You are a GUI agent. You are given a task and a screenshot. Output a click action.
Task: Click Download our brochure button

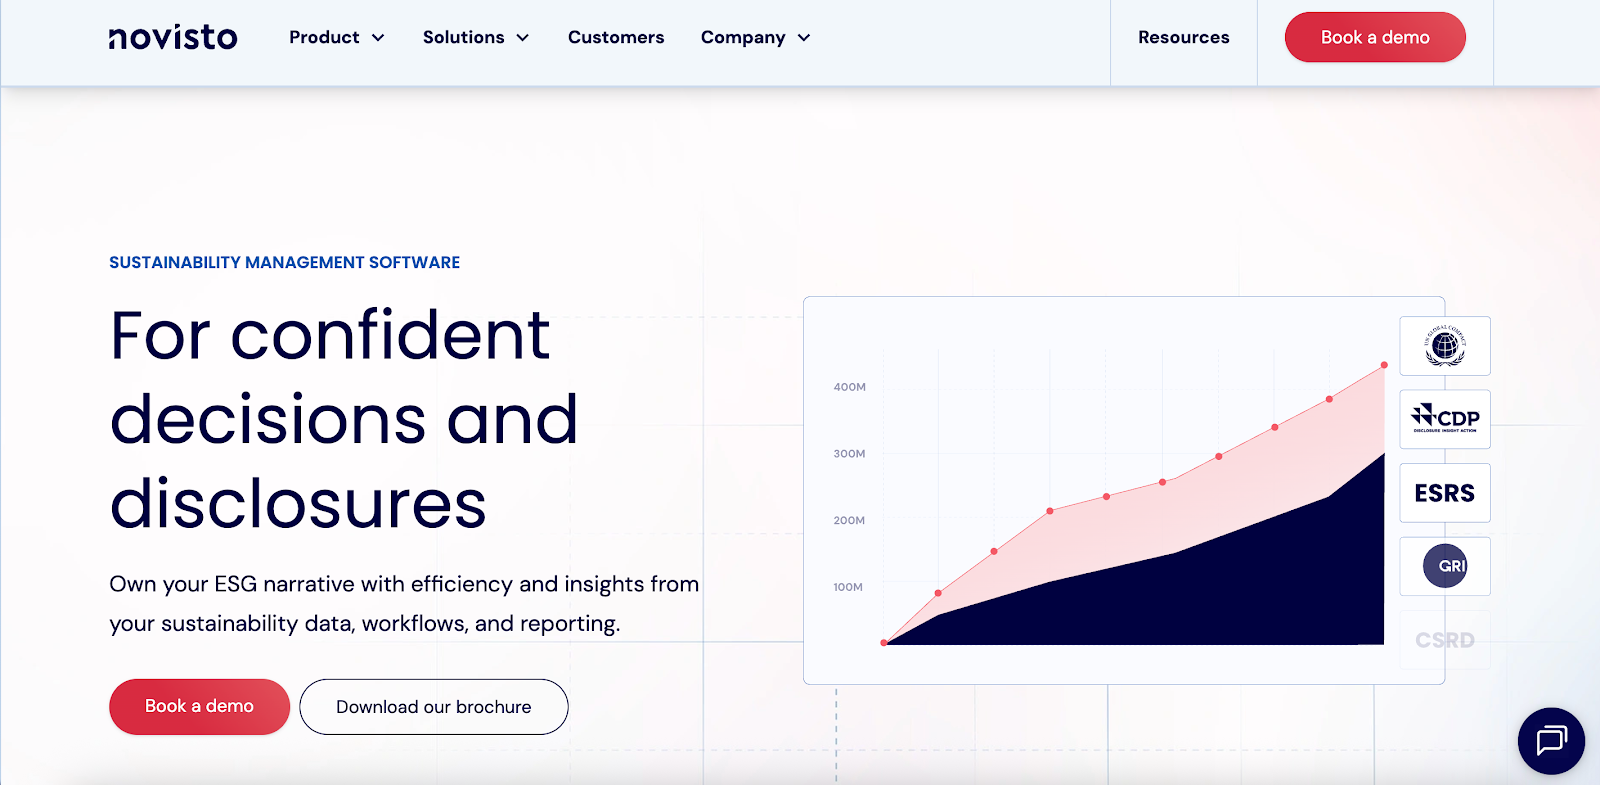pyautogui.click(x=434, y=707)
